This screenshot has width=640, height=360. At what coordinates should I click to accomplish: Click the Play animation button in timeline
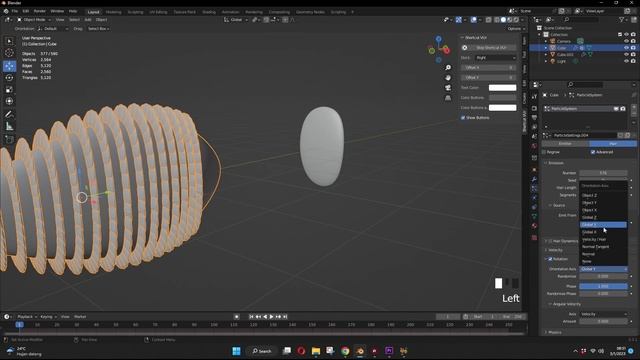271,317
